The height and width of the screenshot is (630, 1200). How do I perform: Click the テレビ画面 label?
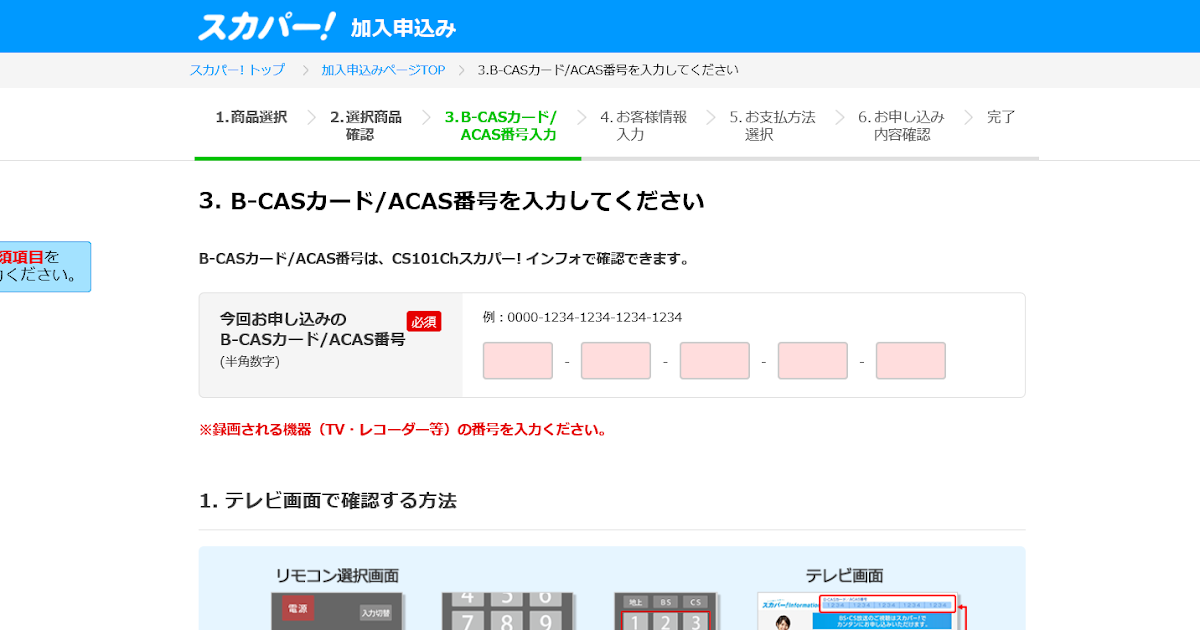click(844, 576)
